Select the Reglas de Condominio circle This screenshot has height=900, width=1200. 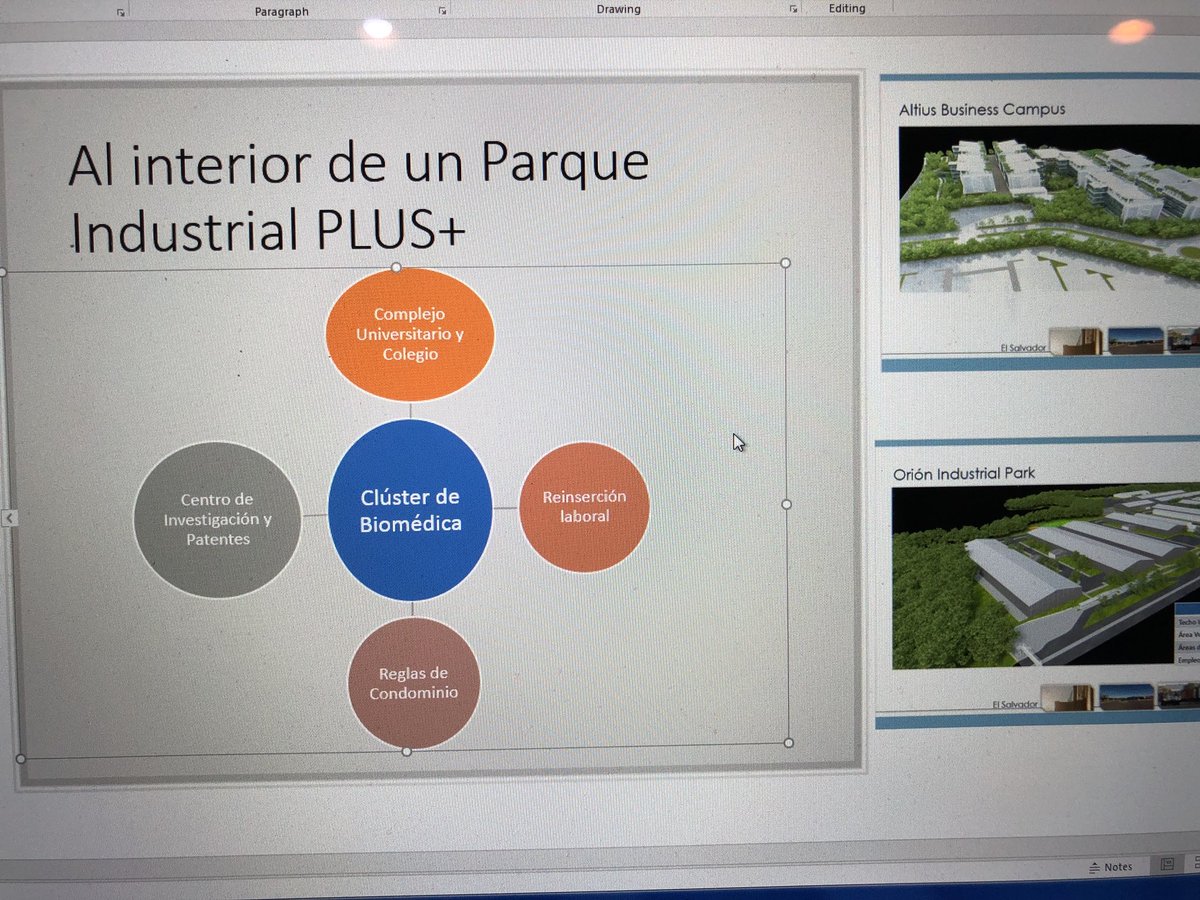(x=414, y=683)
